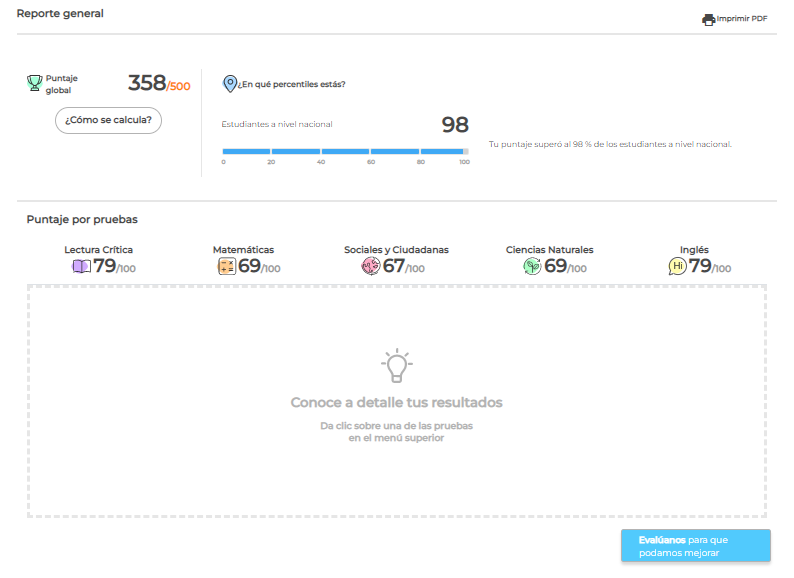Open the ¿Cómo se calcula? explanation
The height and width of the screenshot is (578, 794).
pos(108,120)
